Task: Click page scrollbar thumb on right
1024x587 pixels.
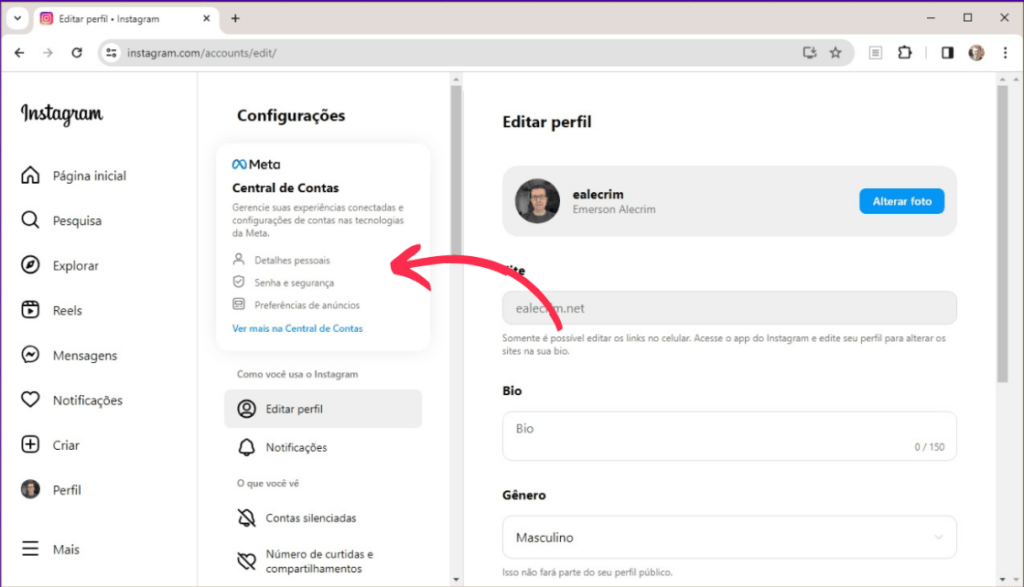Action: [x=1002, y=234]
